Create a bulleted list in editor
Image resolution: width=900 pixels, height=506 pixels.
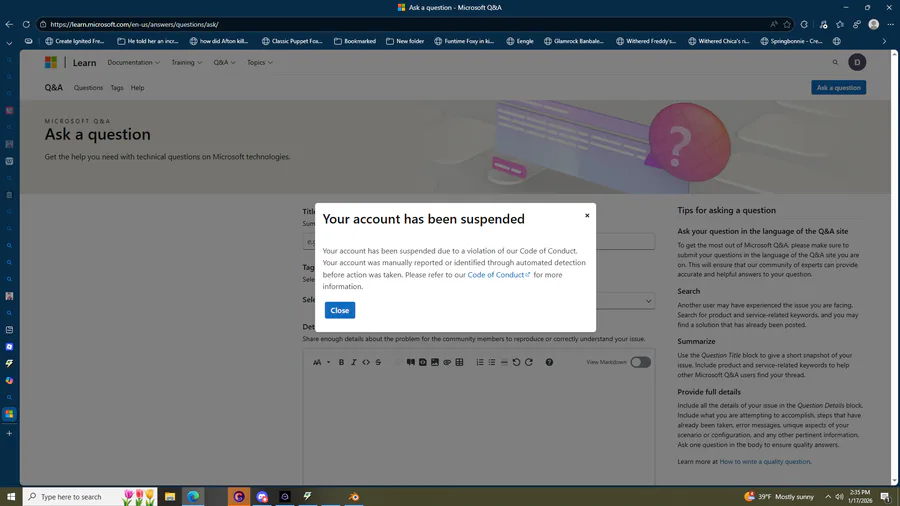[492, 362]
